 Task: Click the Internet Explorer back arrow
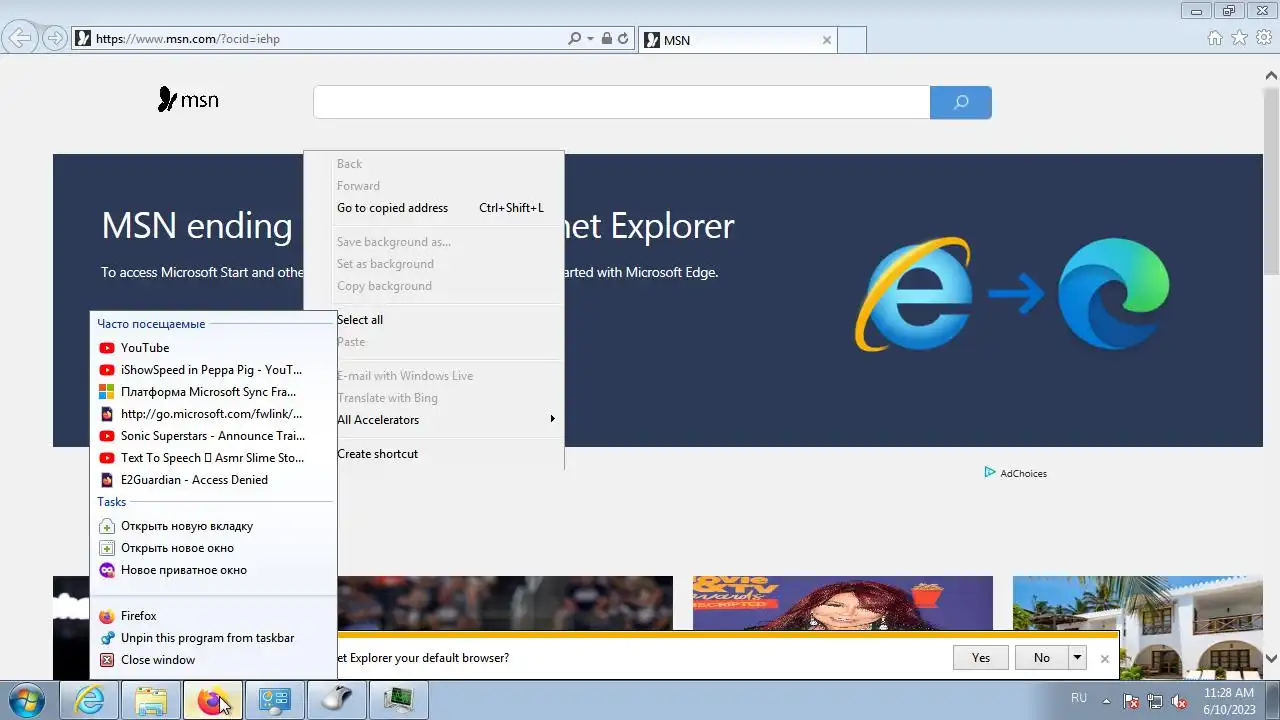click(20, 39)
